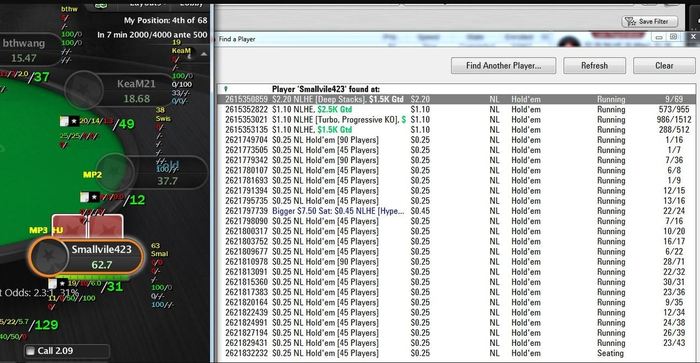Select tournament 2621795735 row

pyautogui.click(x=456, y=201)
